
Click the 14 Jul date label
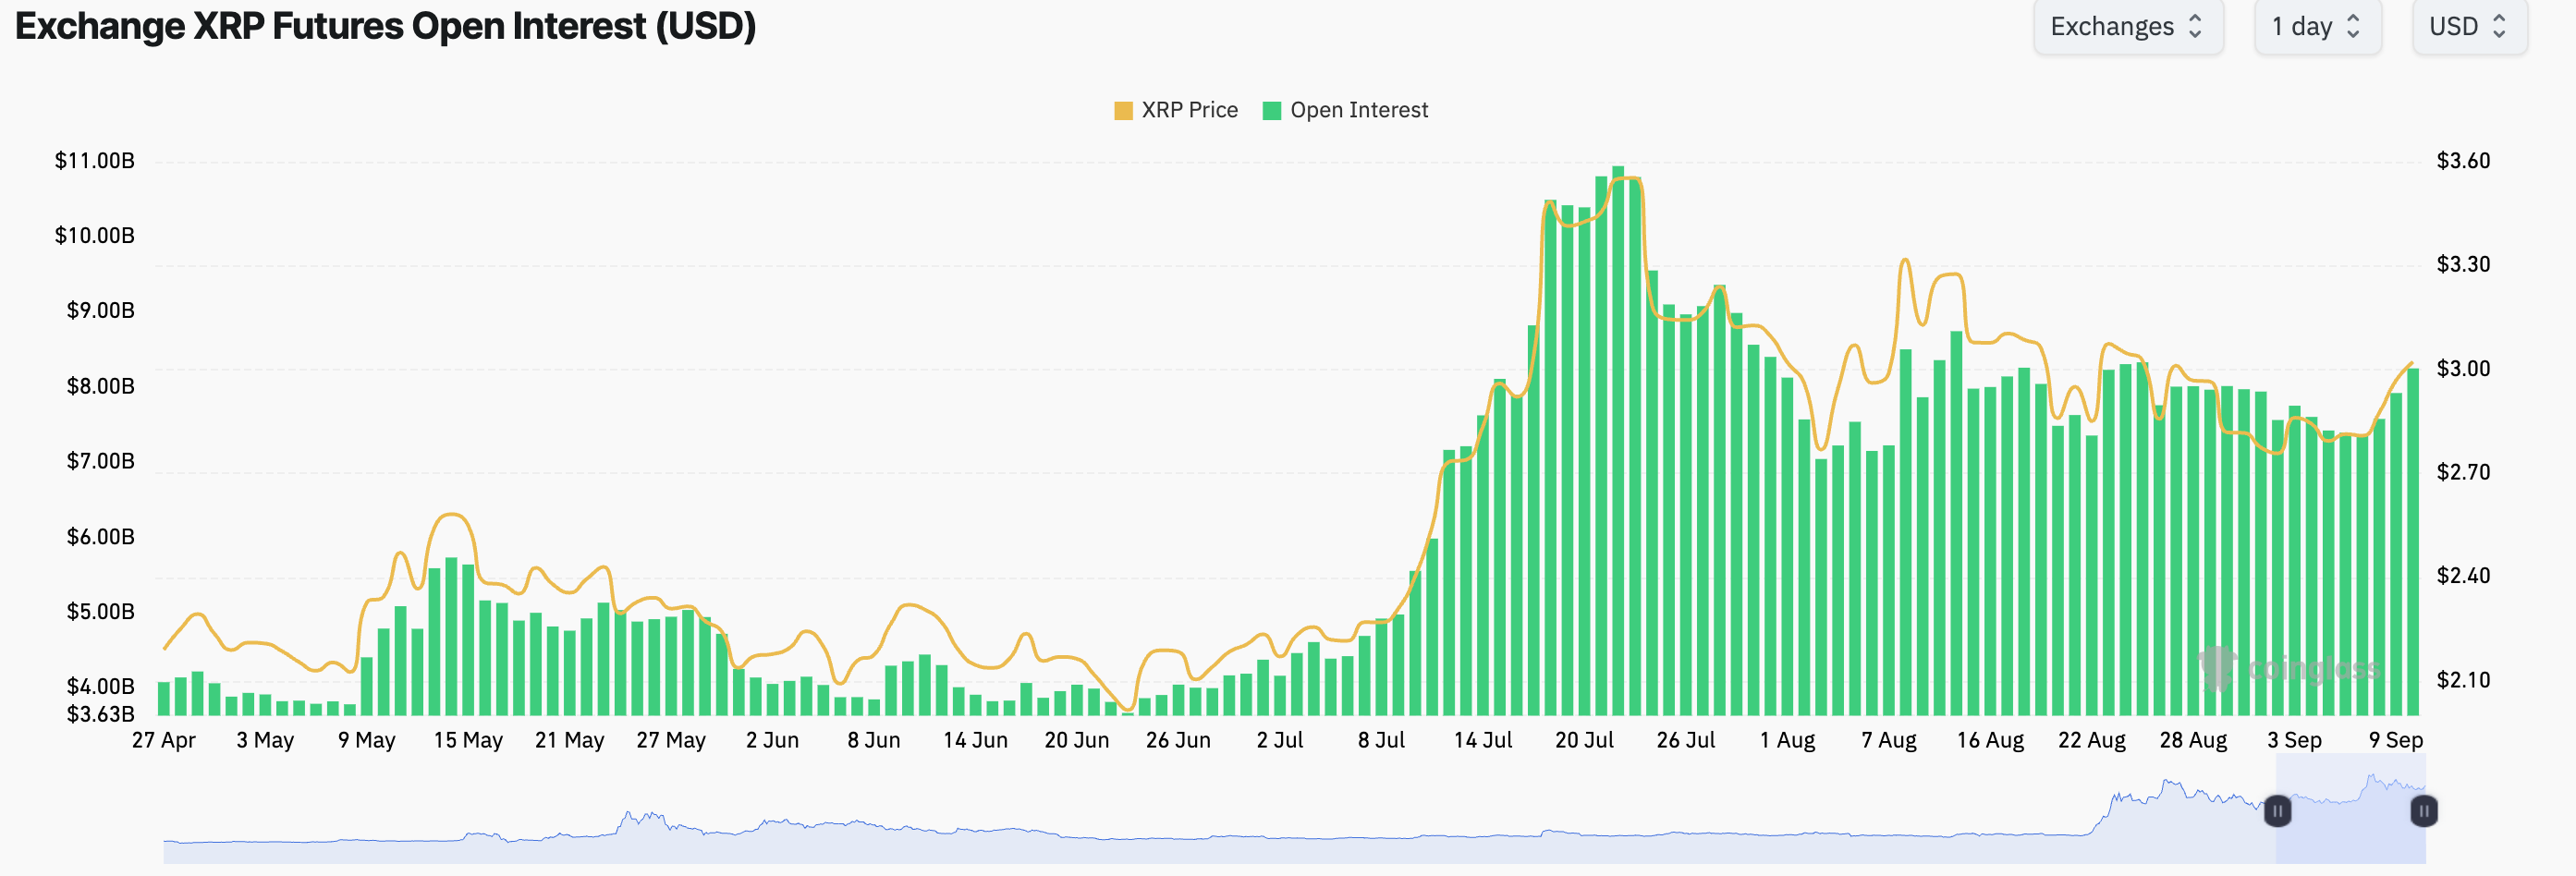tap(1483, 741)
